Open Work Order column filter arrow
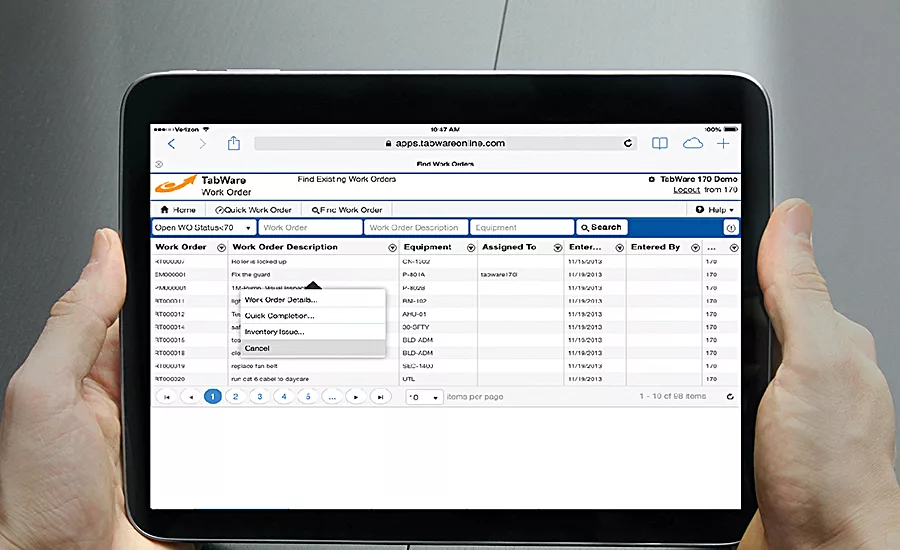This screenshot has height=550, width=900. point(221,247)
